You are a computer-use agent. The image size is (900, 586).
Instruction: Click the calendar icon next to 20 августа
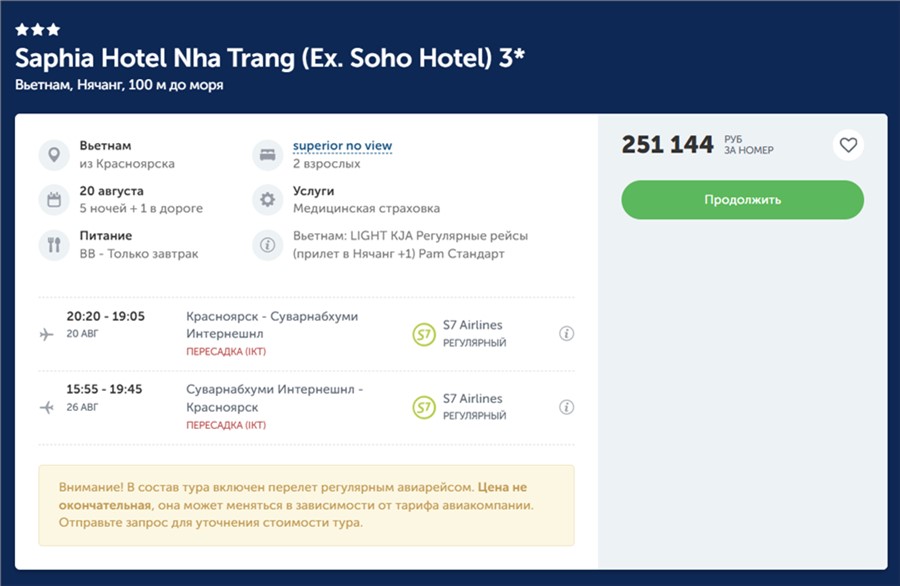point(54,199)
